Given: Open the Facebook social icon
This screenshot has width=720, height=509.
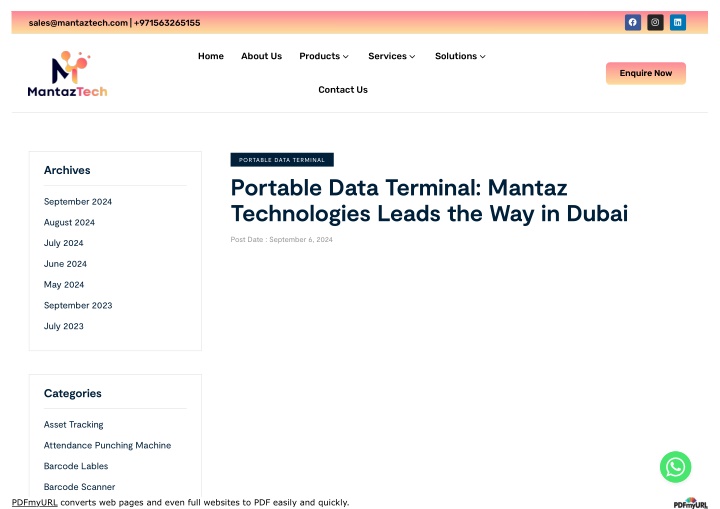Looking at the screenshot, I should click(x=632, y=22).
